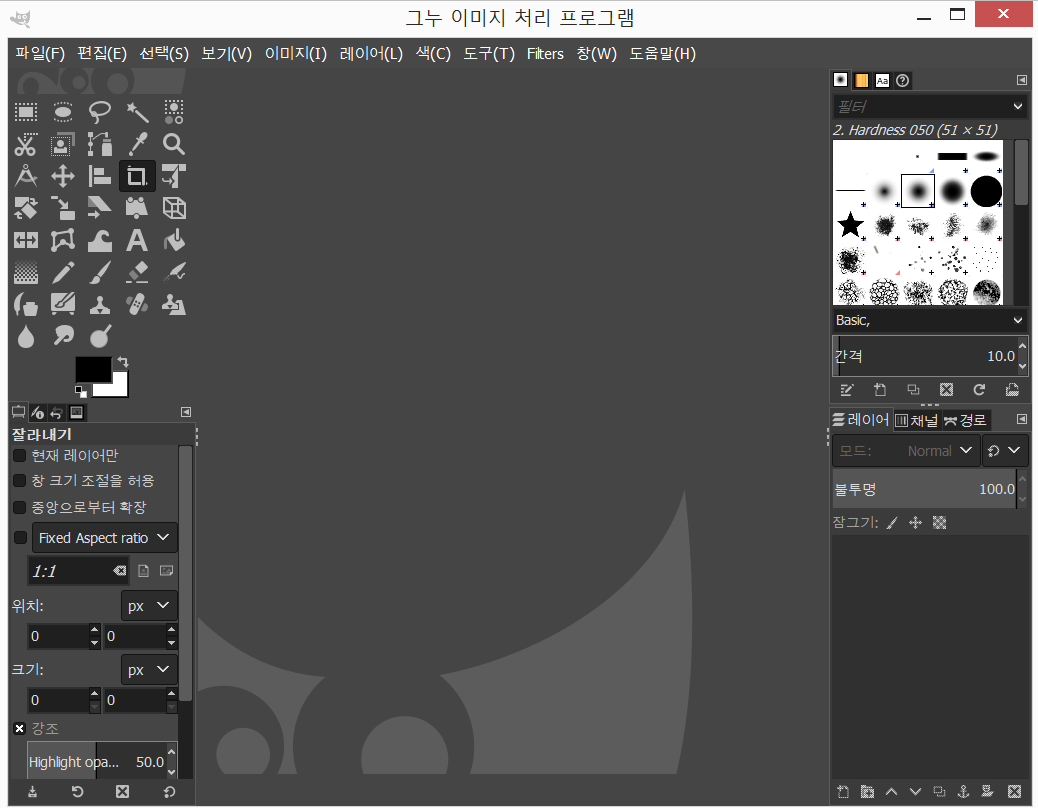Select the highlighted Crop tool
Image resolution: width=1038 pixels, height=808 pixels.
137,176
